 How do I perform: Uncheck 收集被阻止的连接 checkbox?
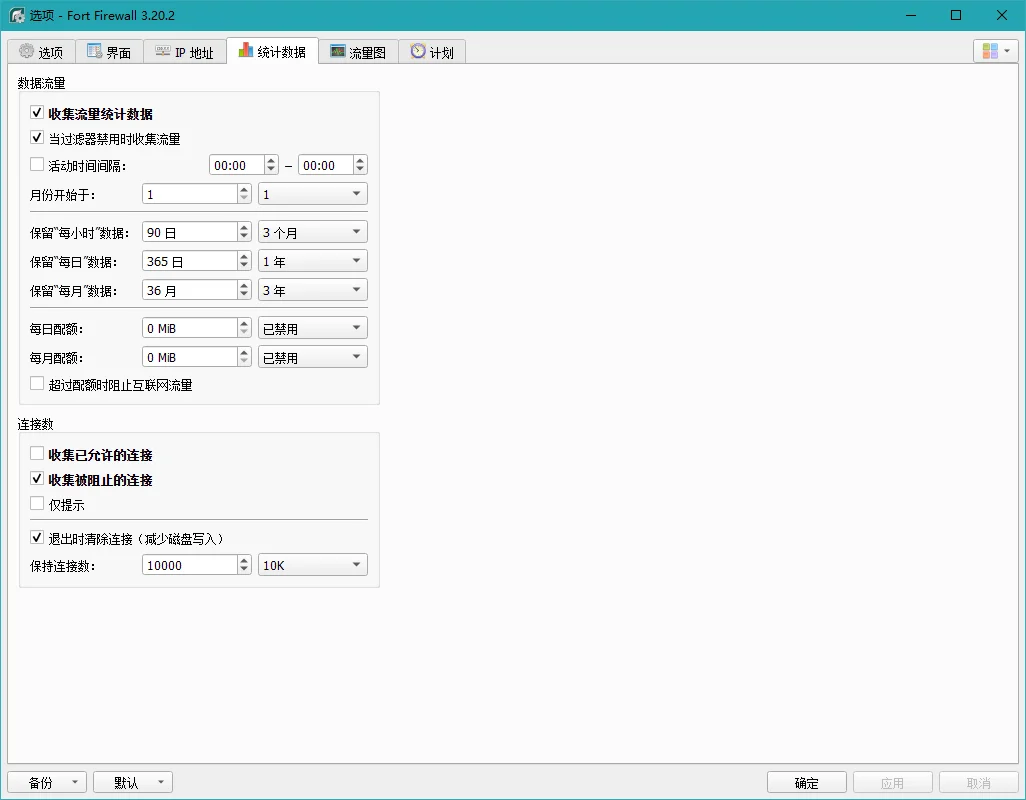[x=37, y=479]
